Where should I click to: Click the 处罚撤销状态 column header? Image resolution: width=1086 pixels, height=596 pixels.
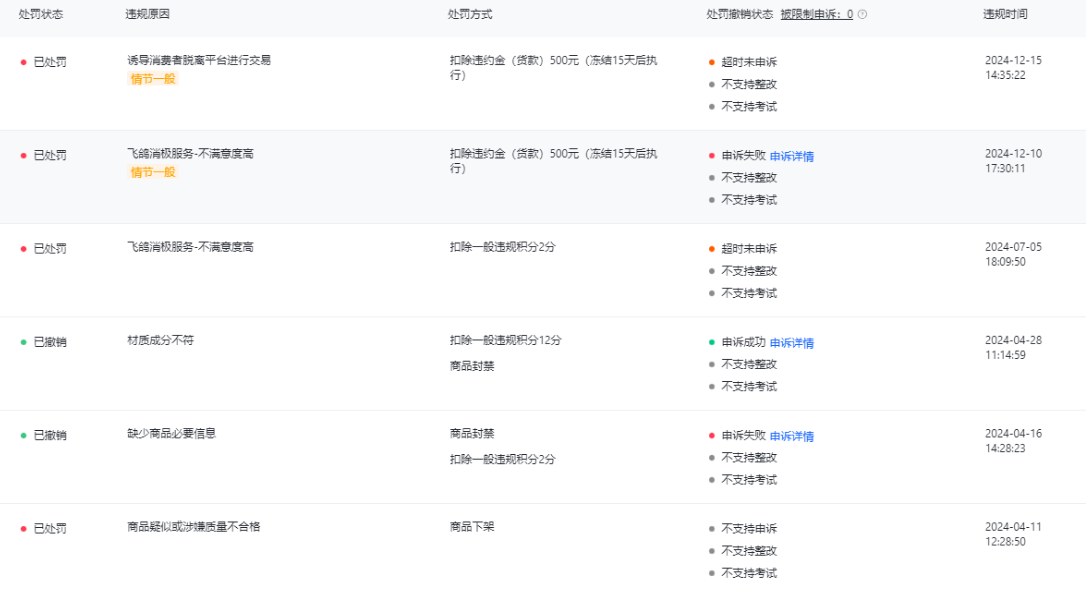[x=739, y=14]
